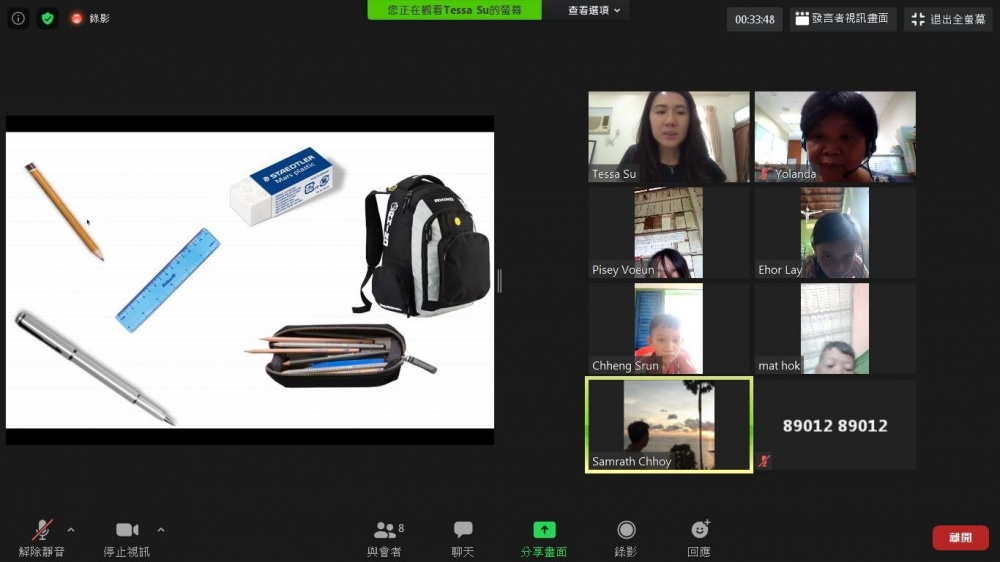This screenshot has height=562, width=1000.
Task: Select Ehor Lay video tile
Action: 835,232
